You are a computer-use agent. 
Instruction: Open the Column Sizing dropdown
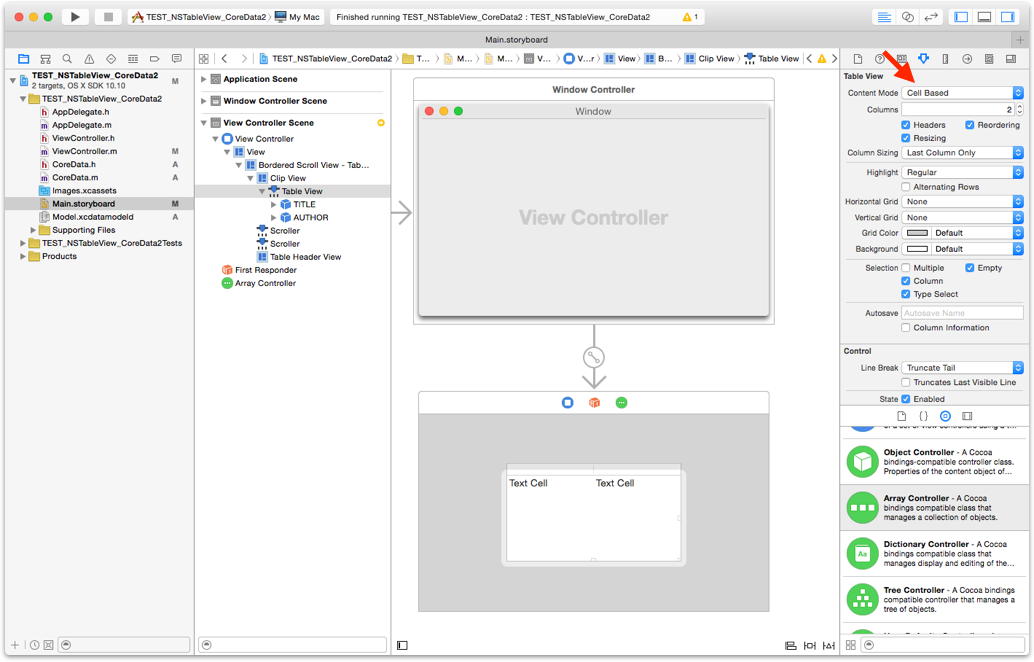(962, 152)
